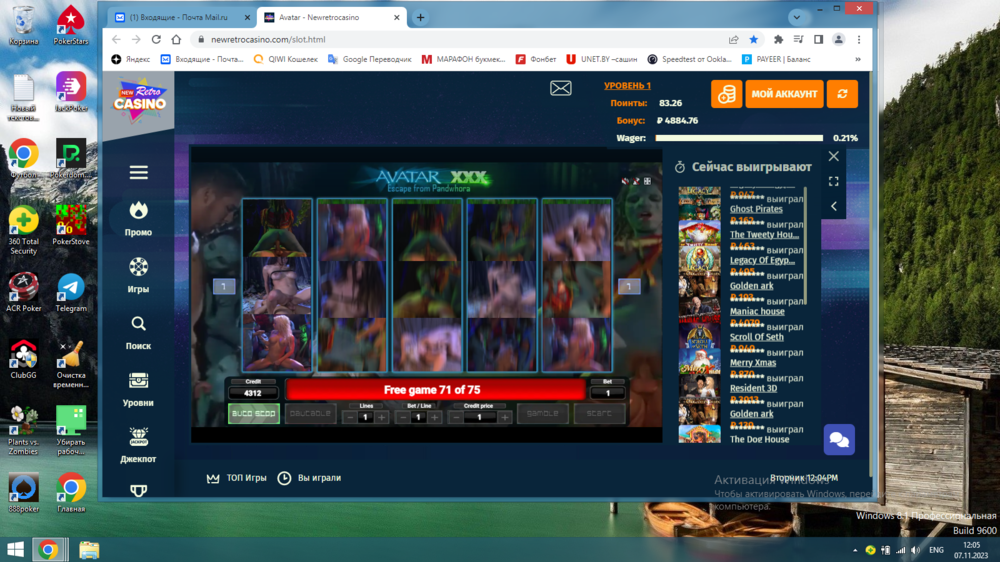Toggle the auto stop button
The height and width of the screenshot is (562, 1000).
click(x=254, y=413)
